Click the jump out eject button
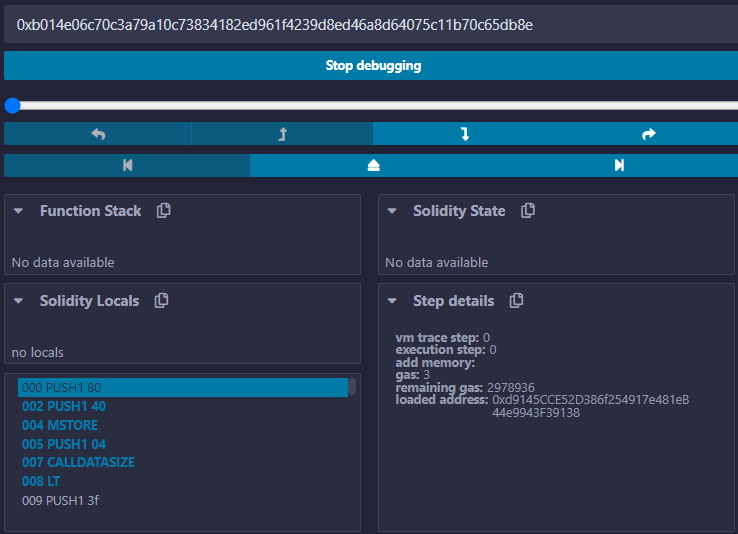This screenshot has height=534, width=738. (x=373, y=165)
